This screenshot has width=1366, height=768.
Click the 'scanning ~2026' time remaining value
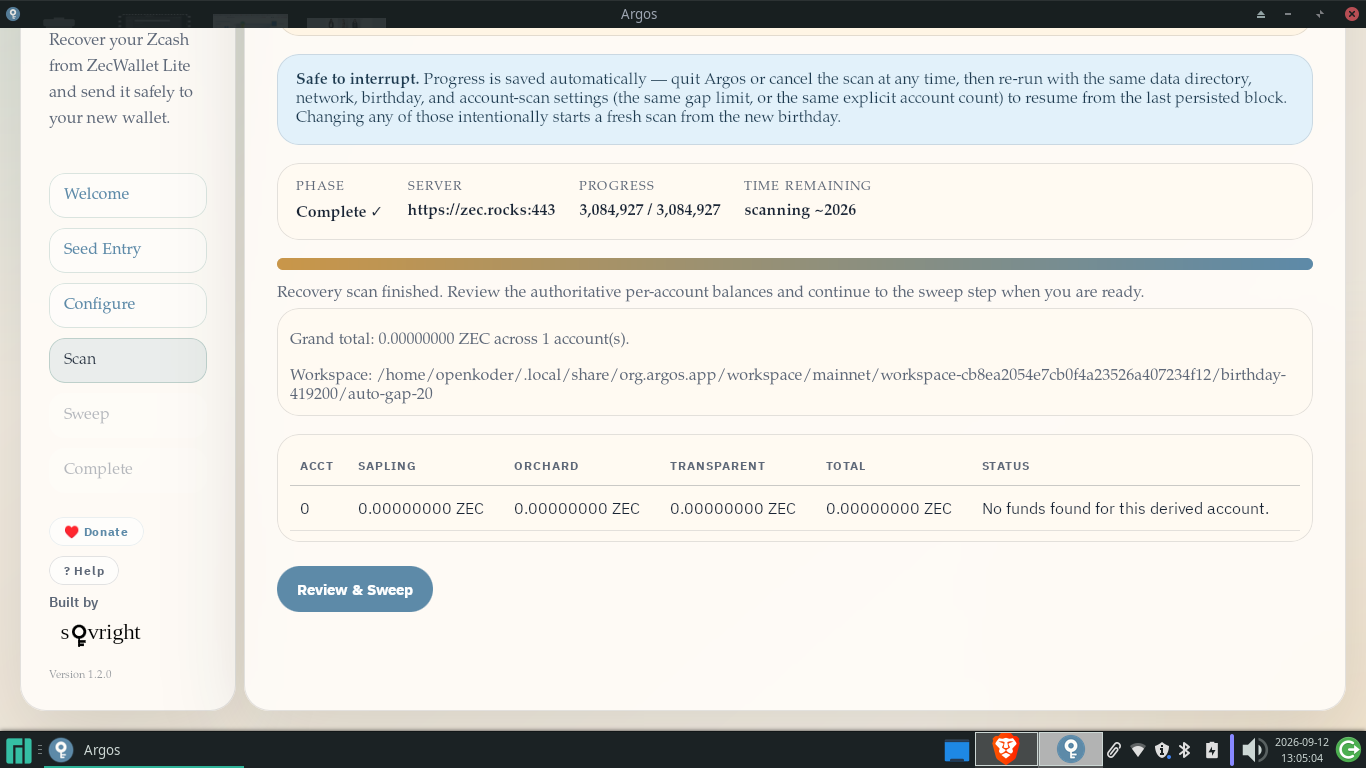800,210
